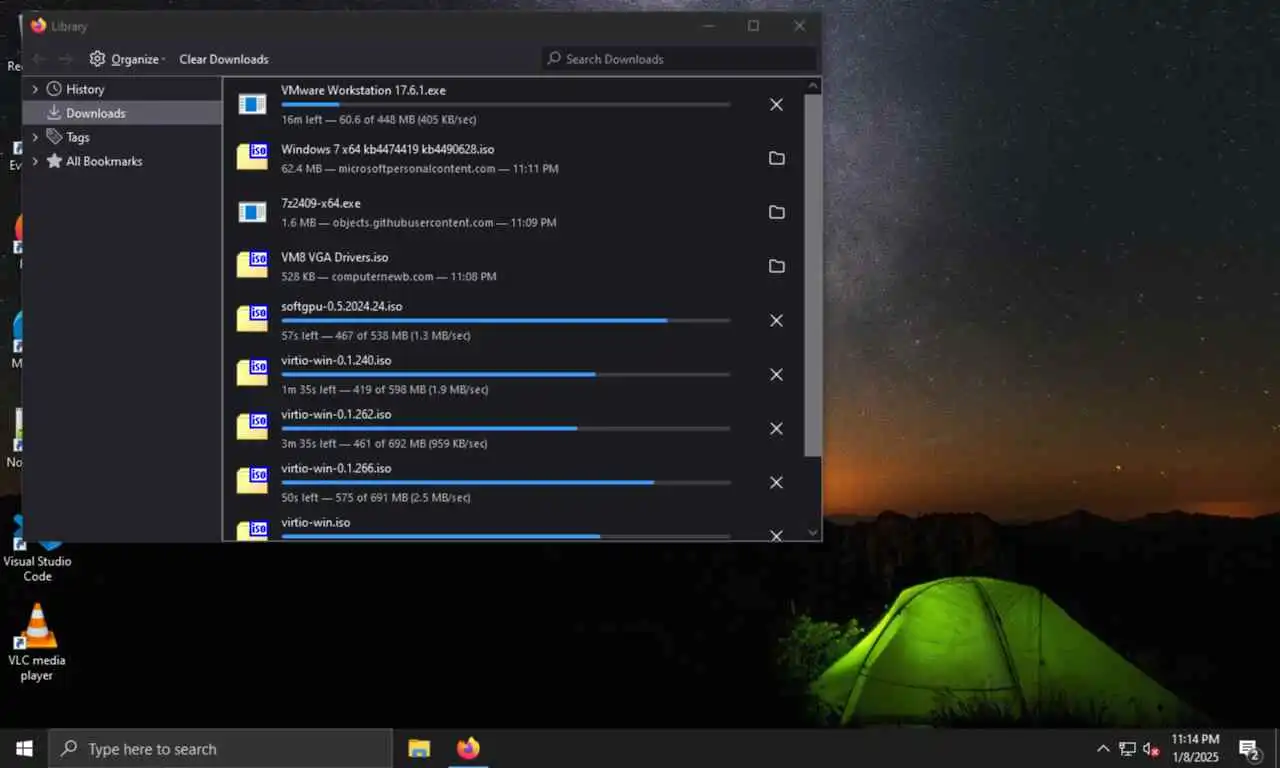Viewport: 1280px width, 768px height.
Task: Select the VM8 VGA Drivers.iso file name
Action: [x=334, y=257]
